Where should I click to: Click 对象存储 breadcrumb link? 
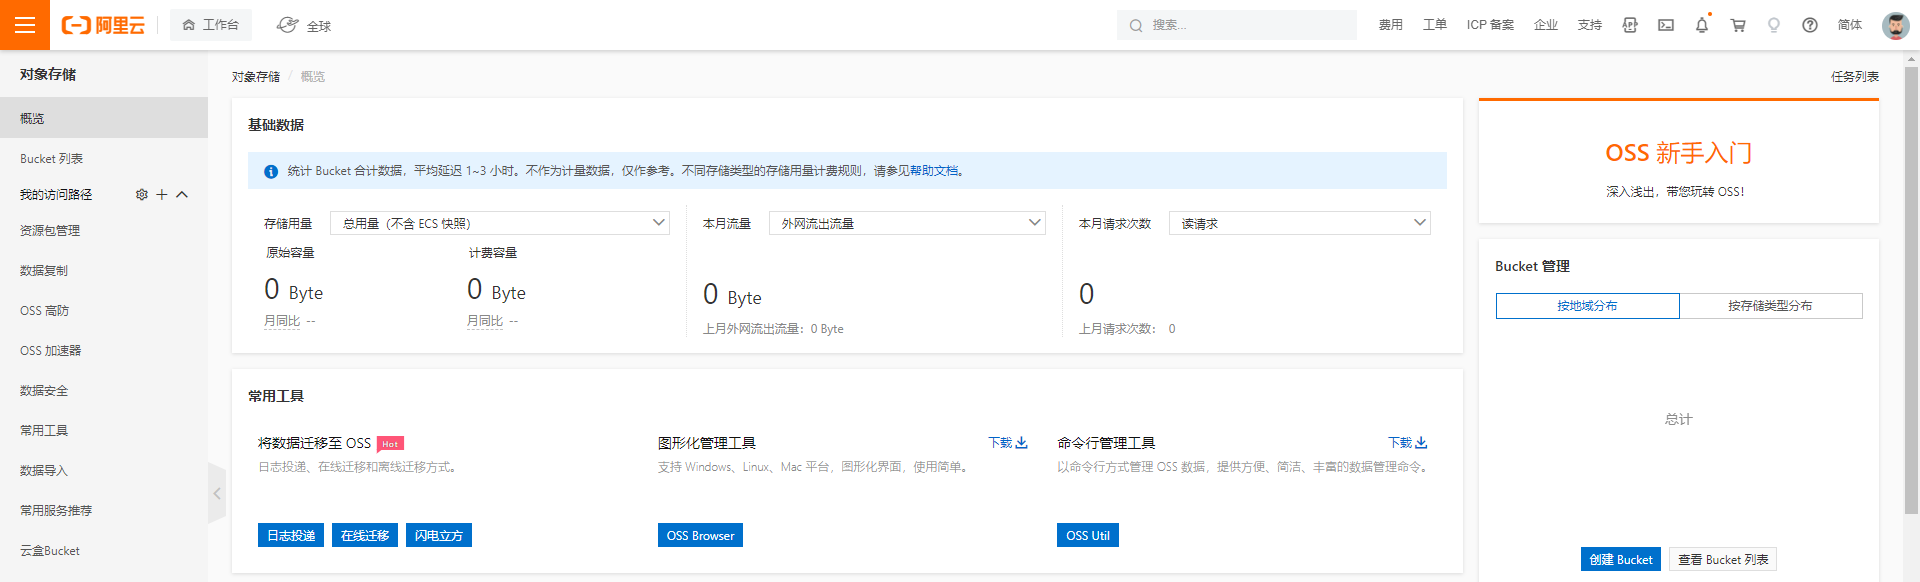(256, 76)
